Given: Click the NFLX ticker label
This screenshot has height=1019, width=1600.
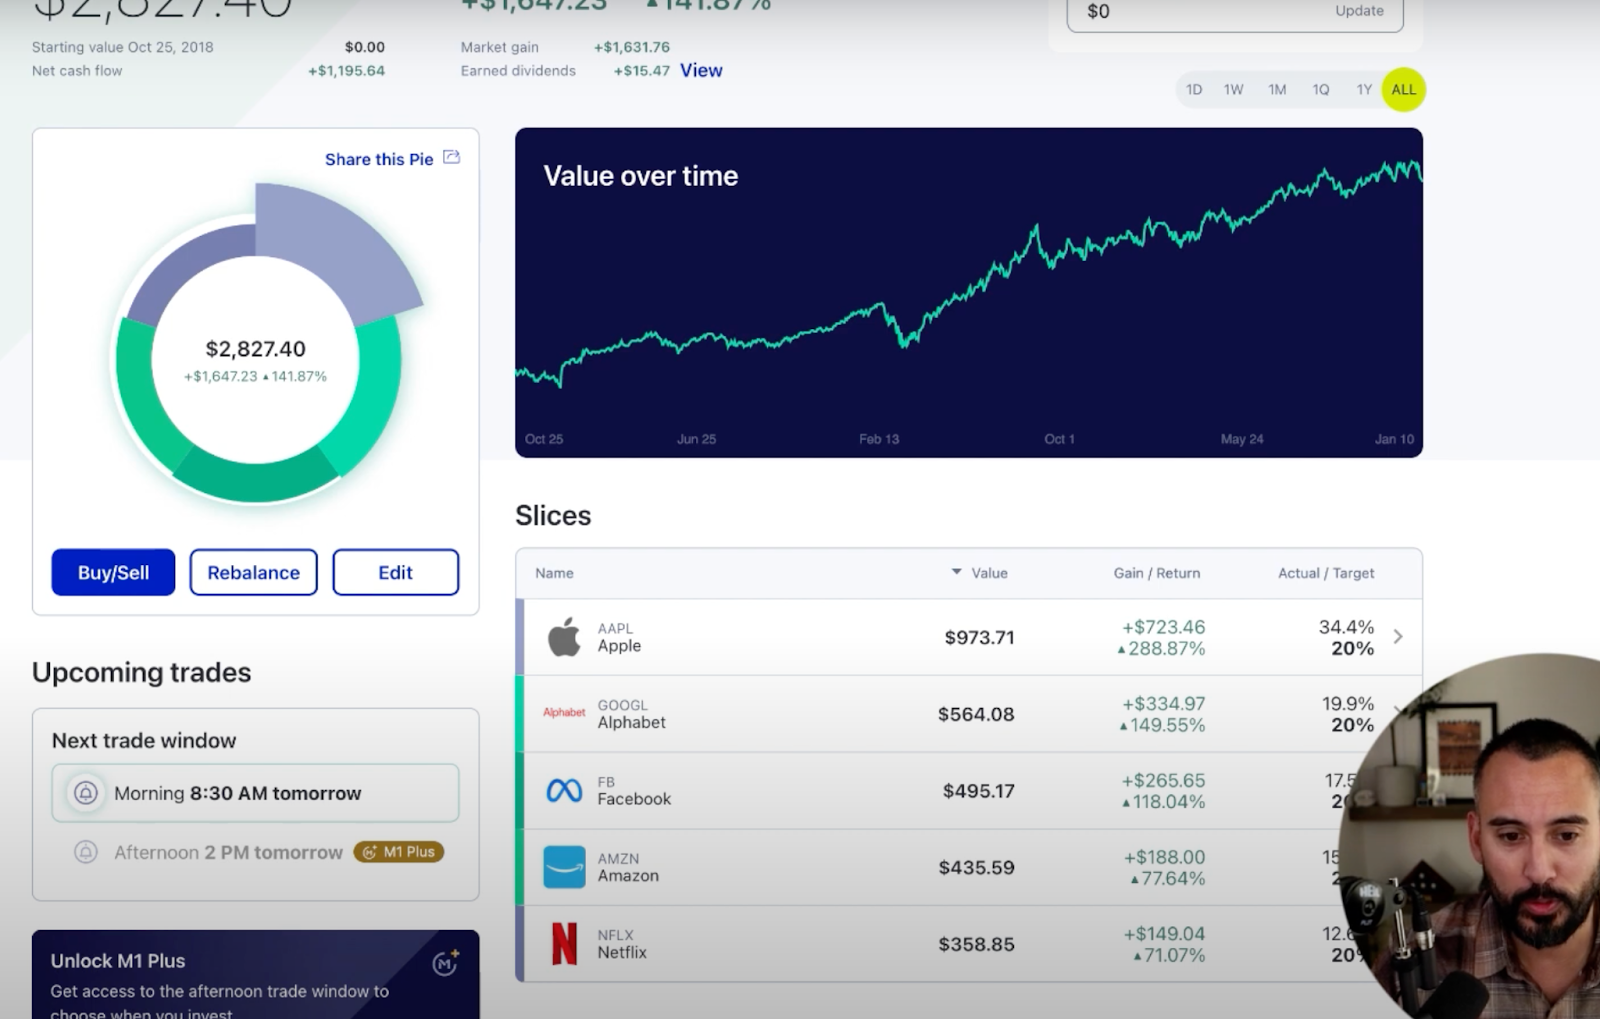Looking at the screenshot, I should [x=616, y=935].
